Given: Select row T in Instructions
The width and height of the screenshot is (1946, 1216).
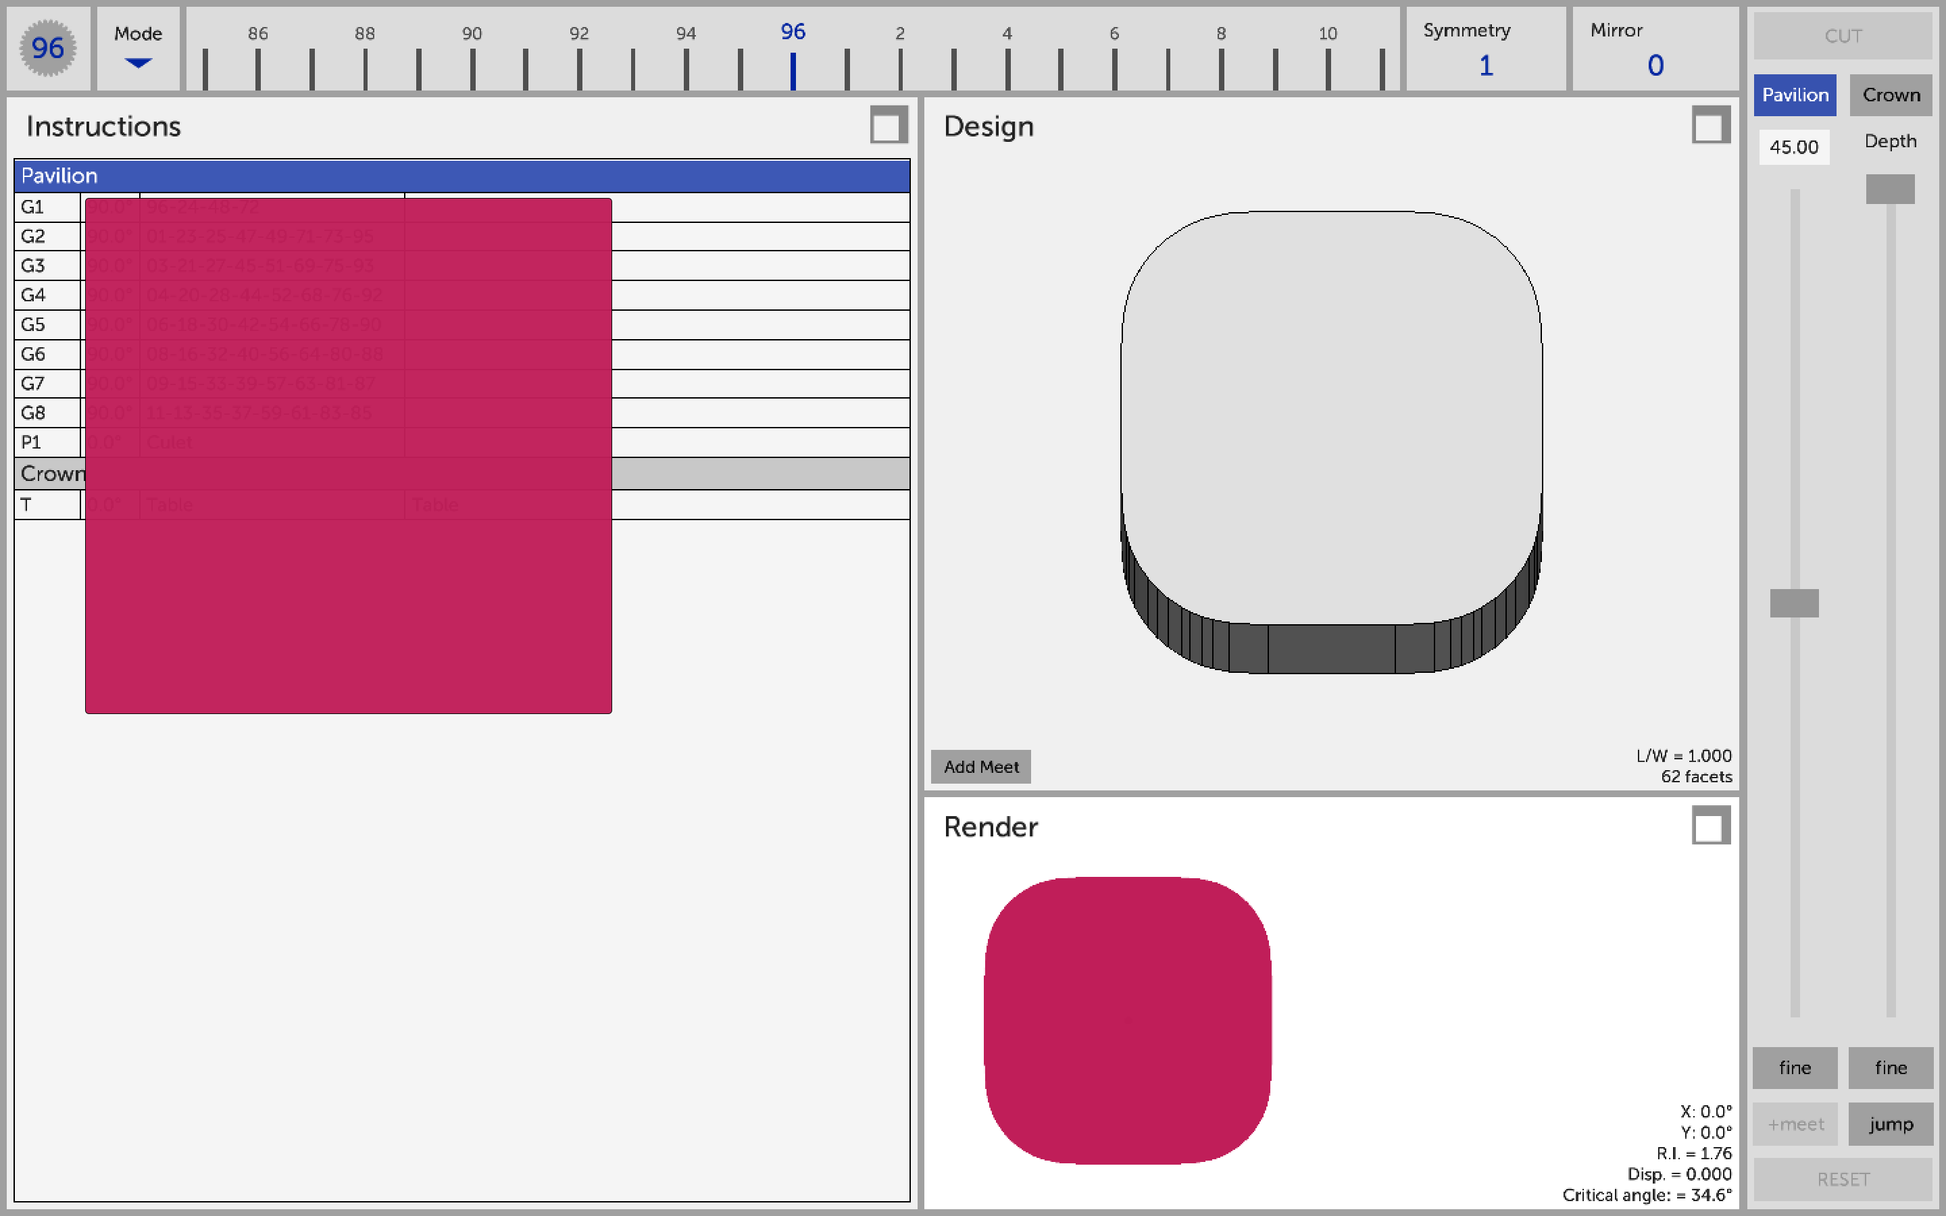Looking at the screenshot, I should [x=462, y=505].
